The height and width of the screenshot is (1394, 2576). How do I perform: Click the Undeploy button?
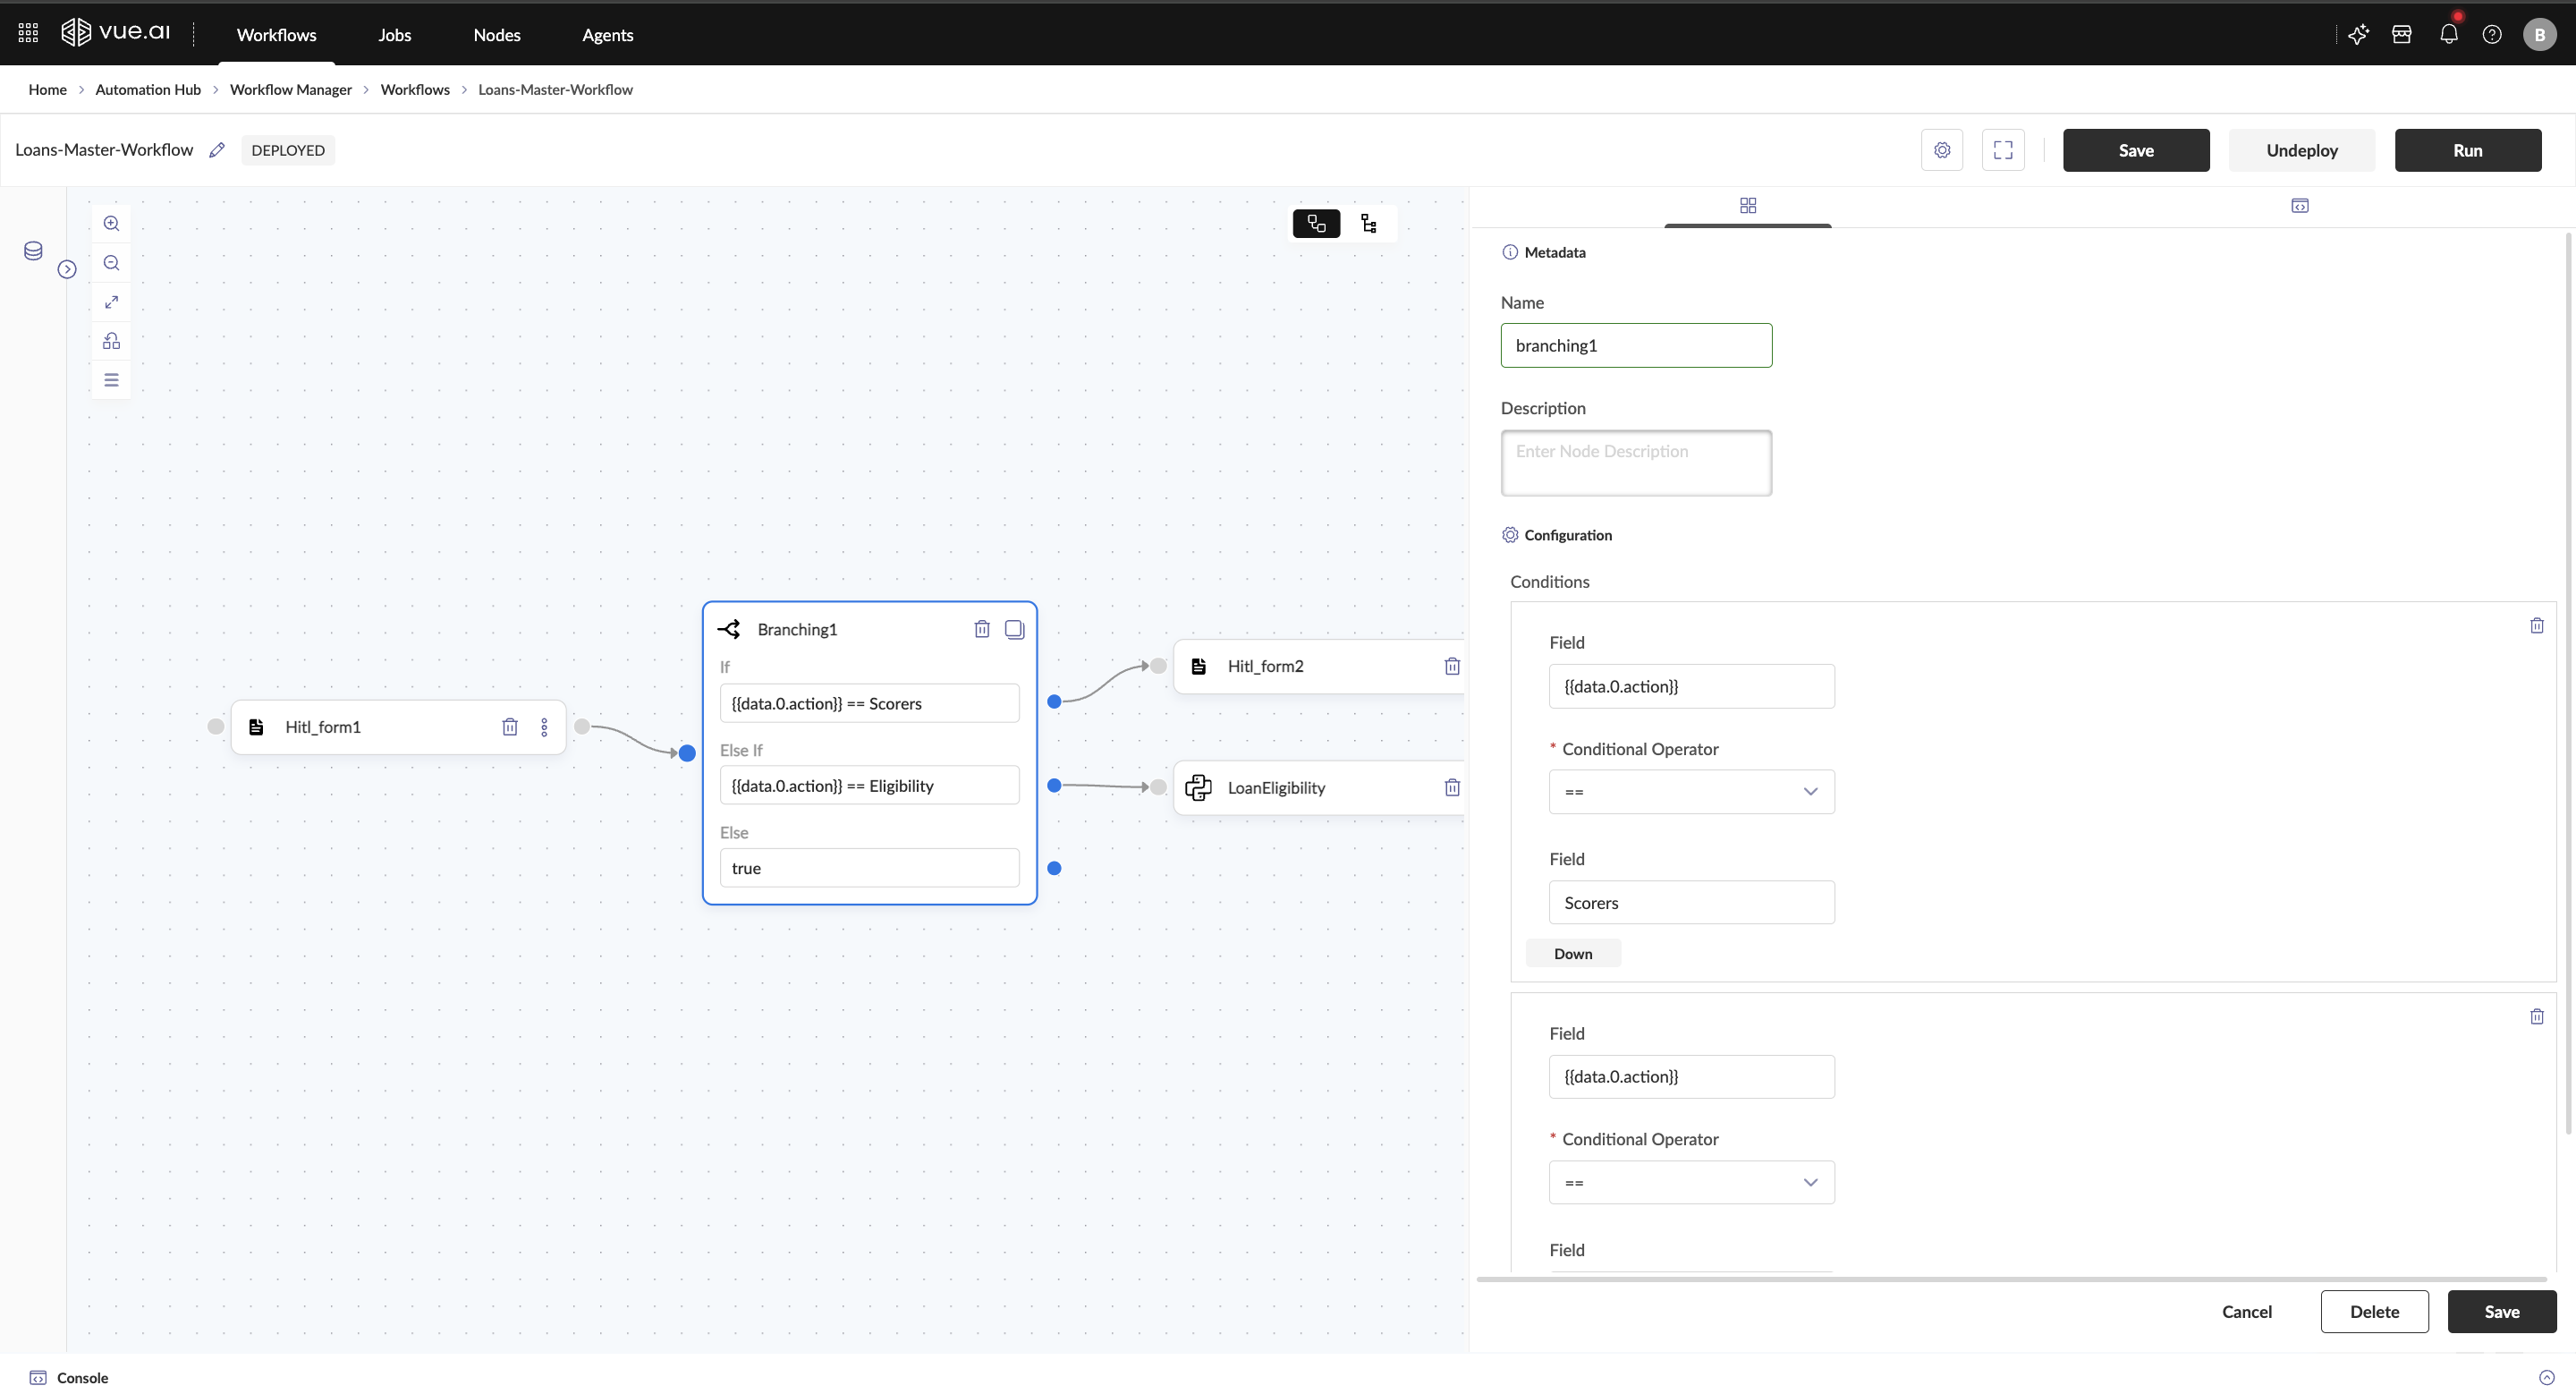(x=2301, y=150)
